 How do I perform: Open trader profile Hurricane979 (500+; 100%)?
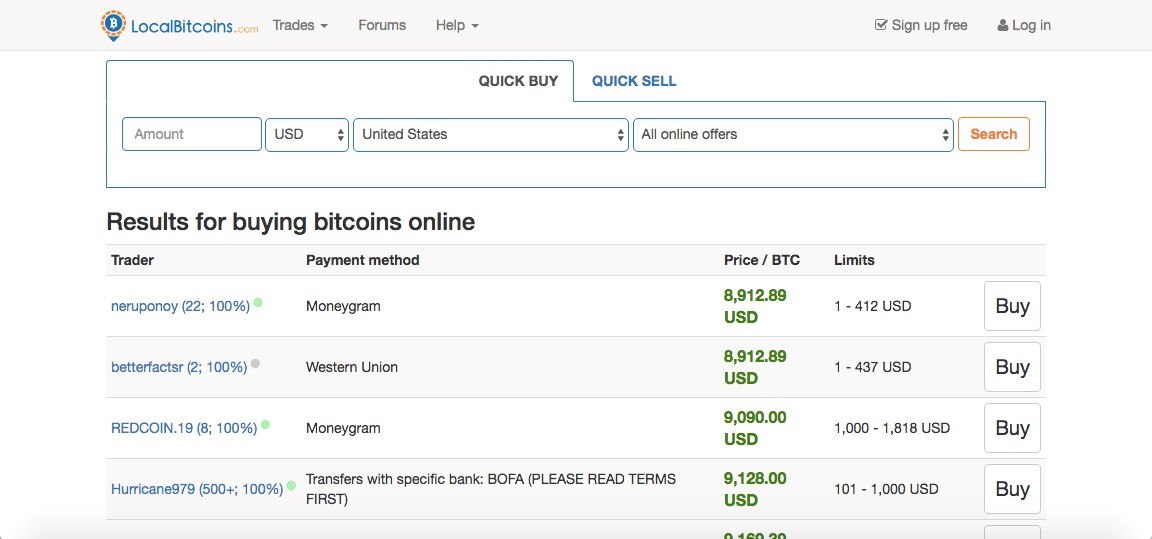[197, 489]
